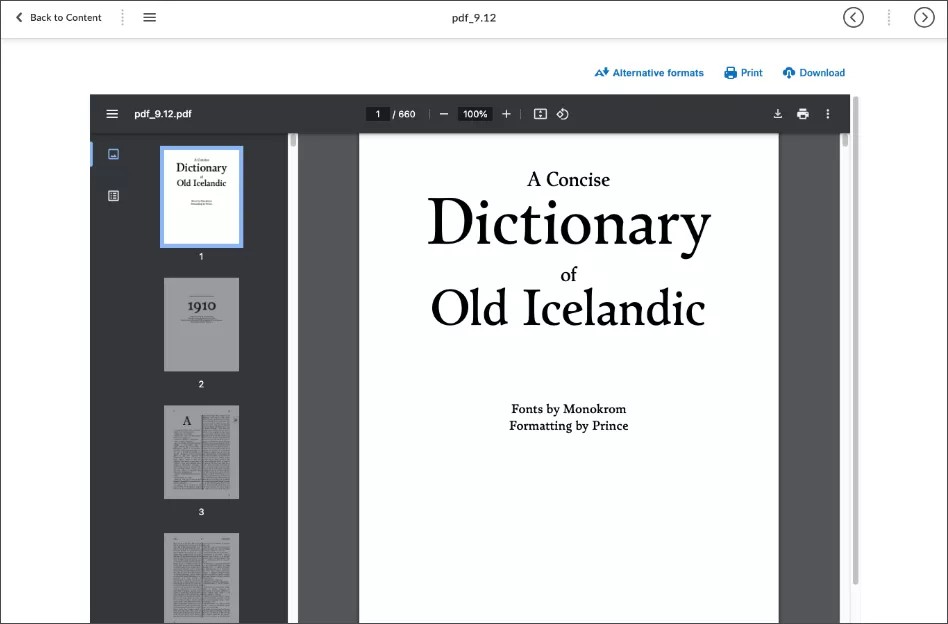This screenshot has width=948, height=624.
Task: Click the page number input field
Action: tap(378, 114)
